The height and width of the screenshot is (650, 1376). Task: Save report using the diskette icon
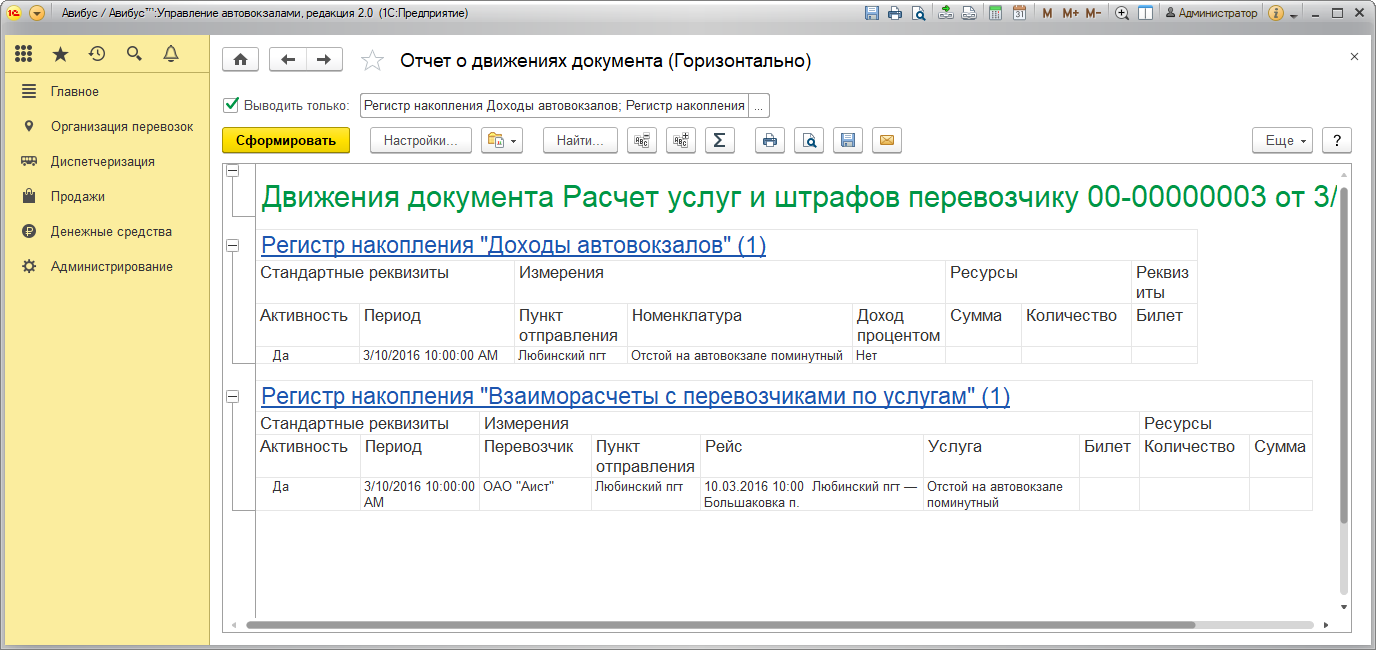tap(847, 141)
